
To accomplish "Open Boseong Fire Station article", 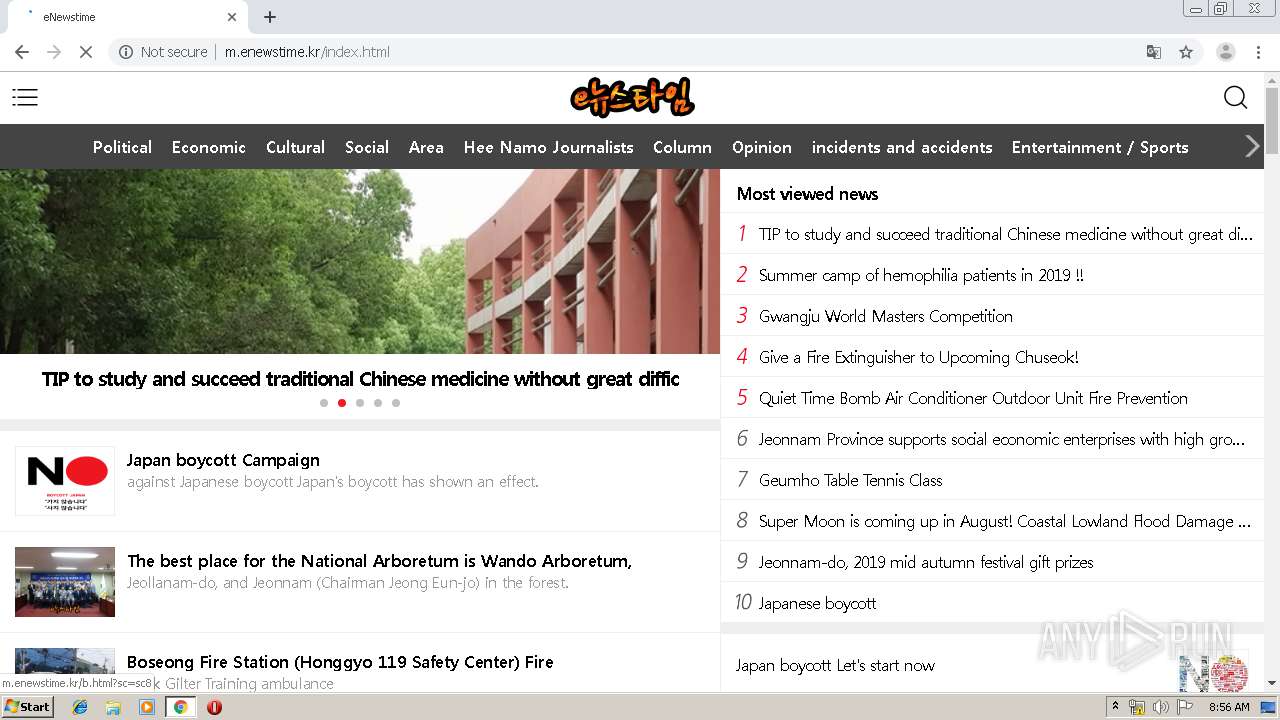I will pyautogui.click(x=340, y=662).
